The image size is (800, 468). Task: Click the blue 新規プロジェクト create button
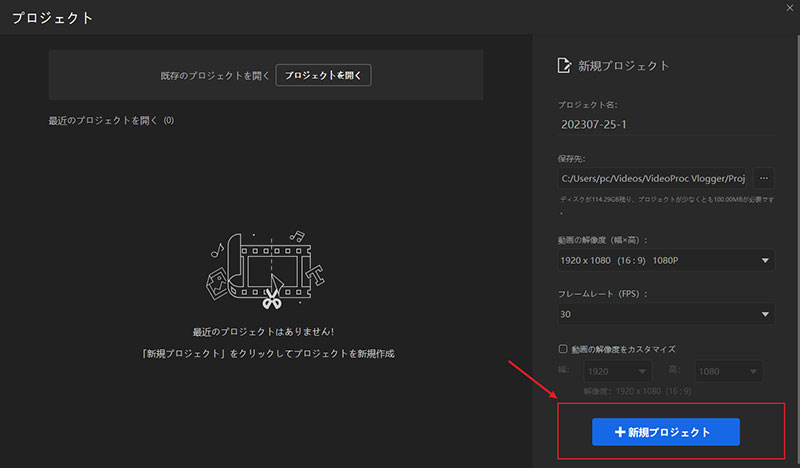[665, 432]
